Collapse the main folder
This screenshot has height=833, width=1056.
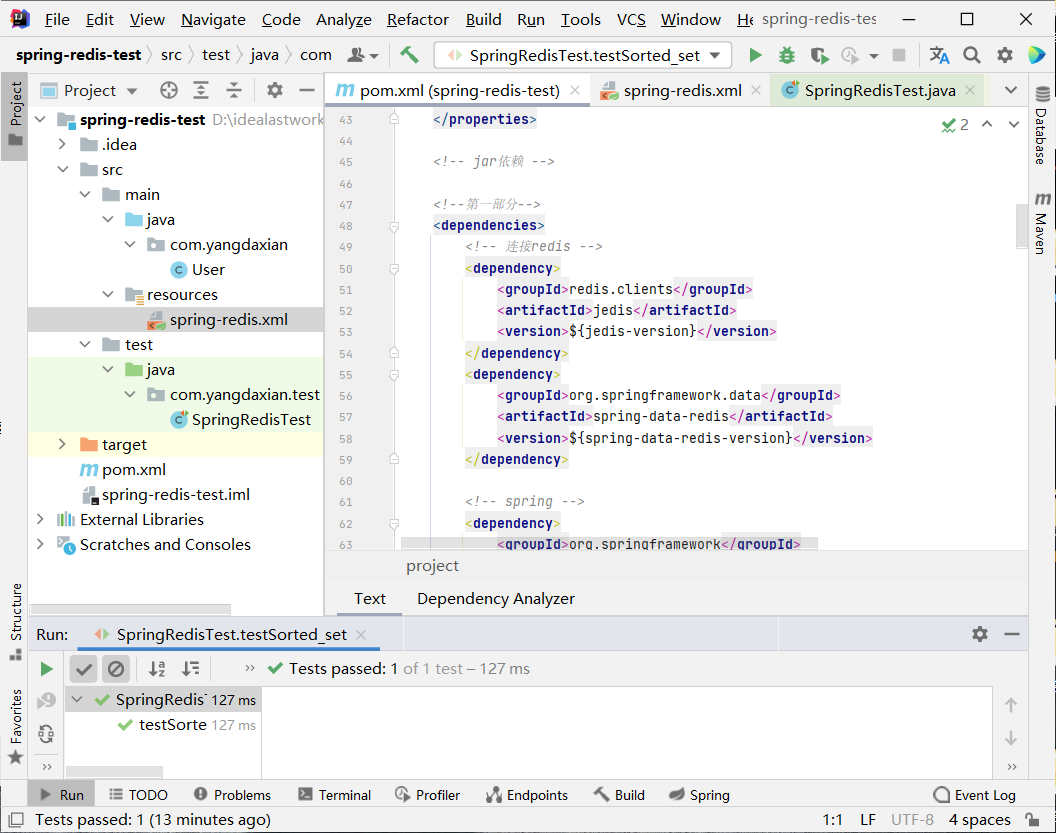tap(85, 194)
